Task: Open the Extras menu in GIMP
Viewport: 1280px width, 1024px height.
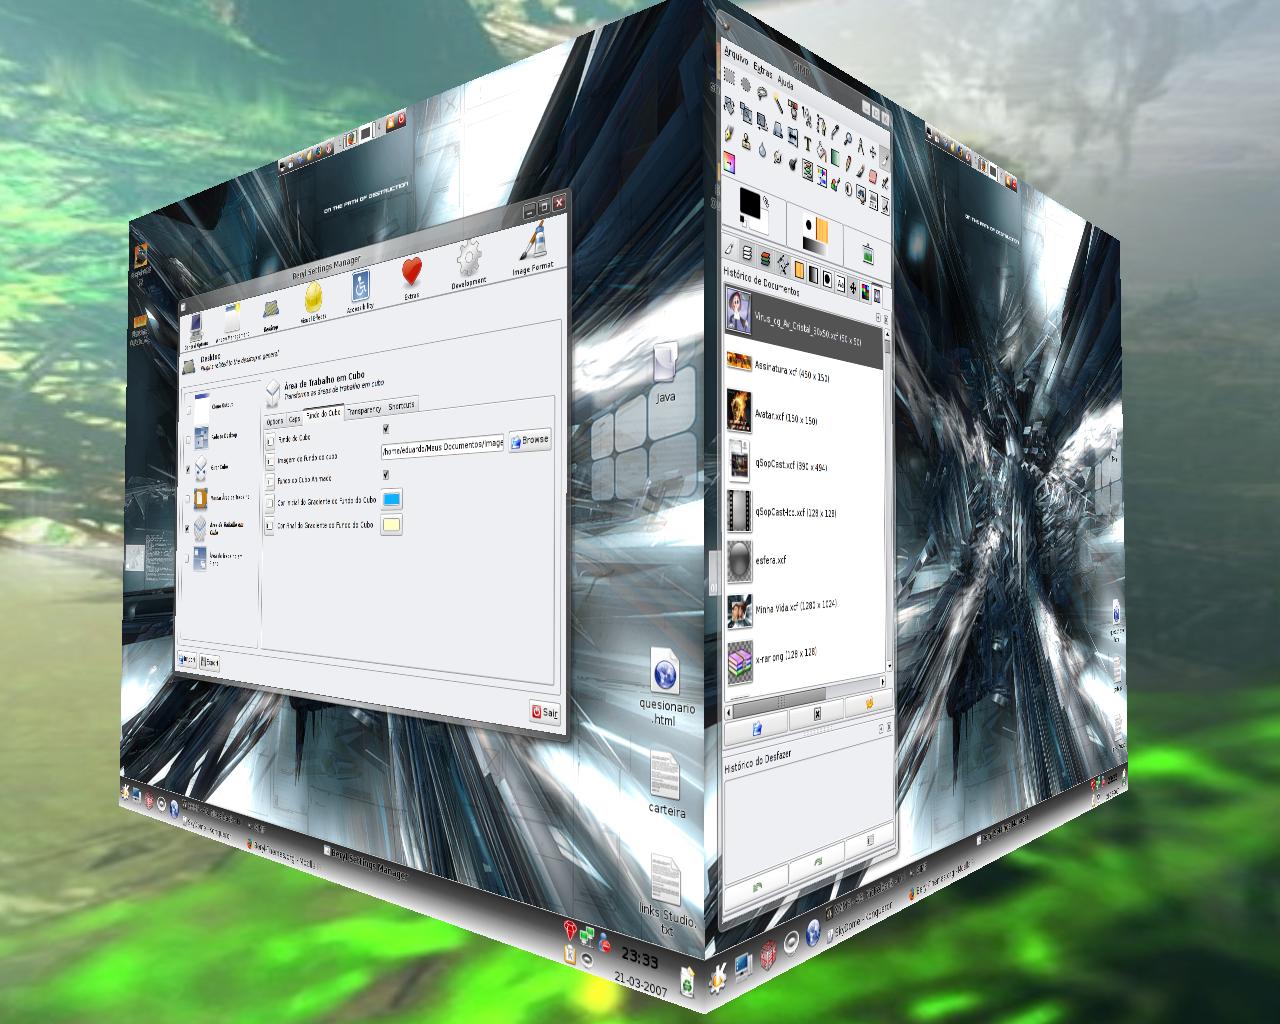Action: (763, 72)
